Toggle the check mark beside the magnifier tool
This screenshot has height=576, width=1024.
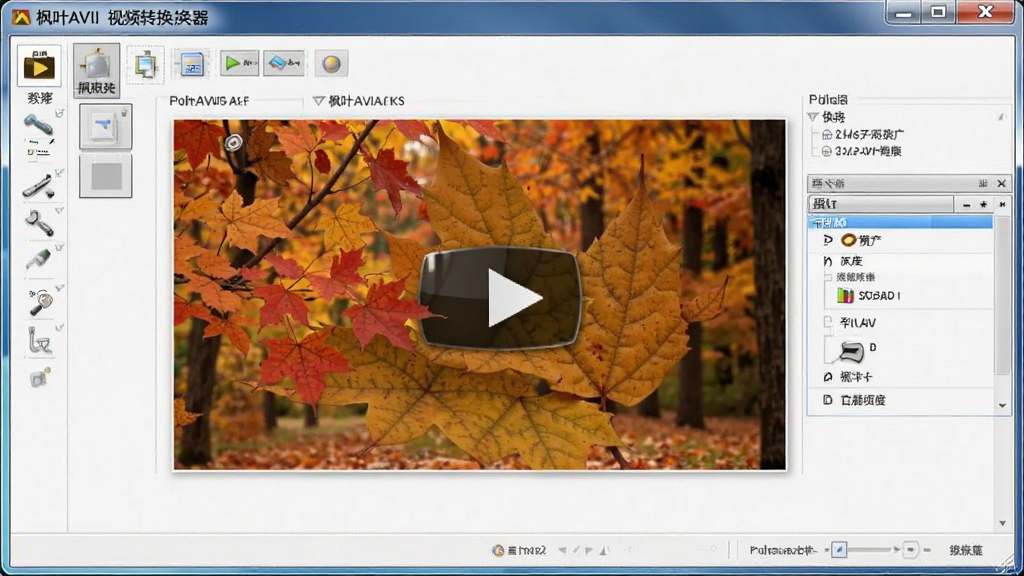point(59,288)
